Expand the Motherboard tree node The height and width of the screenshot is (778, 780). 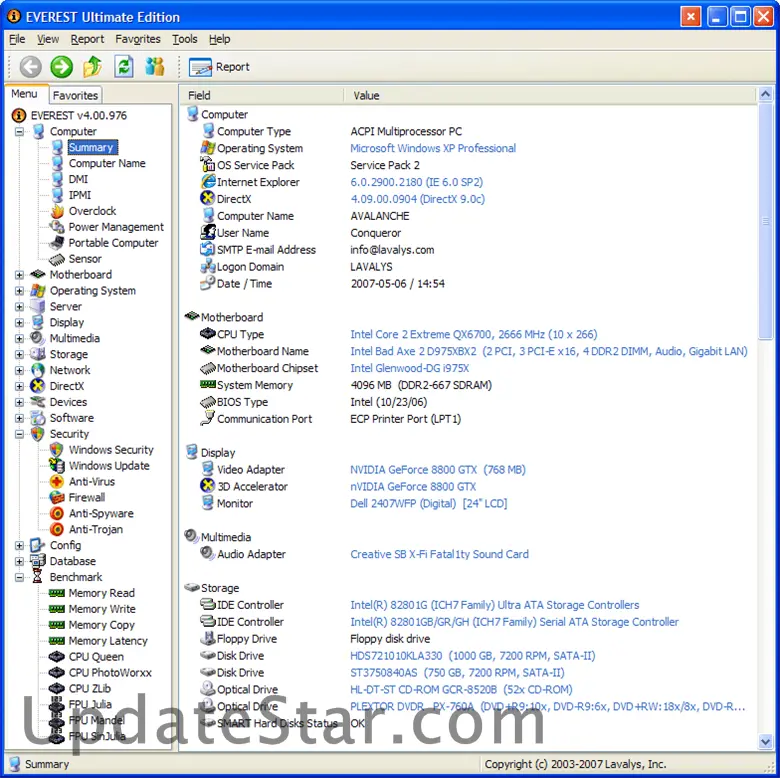pyautogui.click(x=19, y=275)
